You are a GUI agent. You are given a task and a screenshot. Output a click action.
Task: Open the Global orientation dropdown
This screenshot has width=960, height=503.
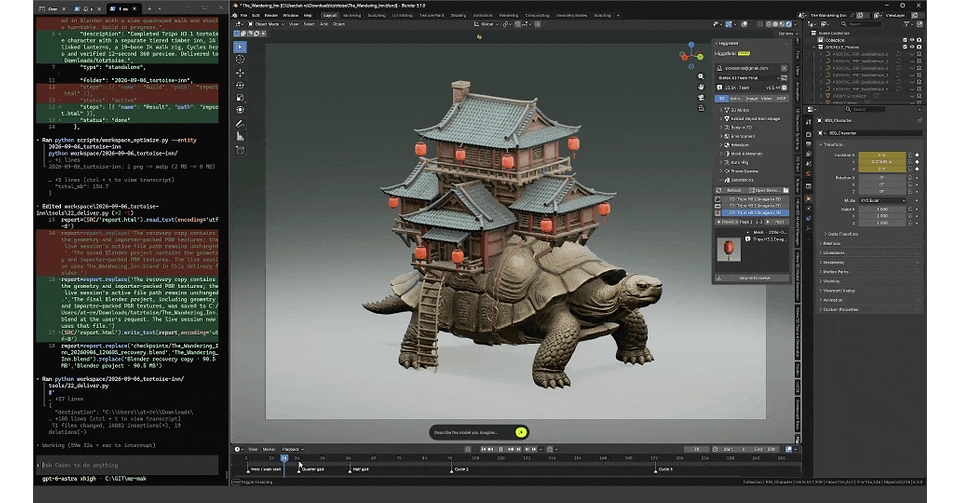[x=488, y=24]
